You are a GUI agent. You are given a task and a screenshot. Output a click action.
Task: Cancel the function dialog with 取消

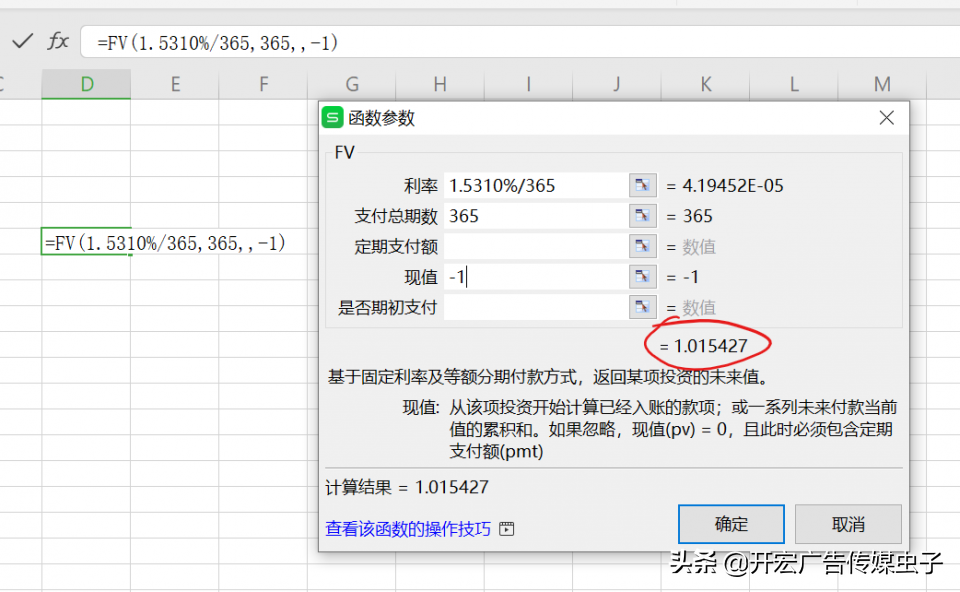(x=849, y=524)
